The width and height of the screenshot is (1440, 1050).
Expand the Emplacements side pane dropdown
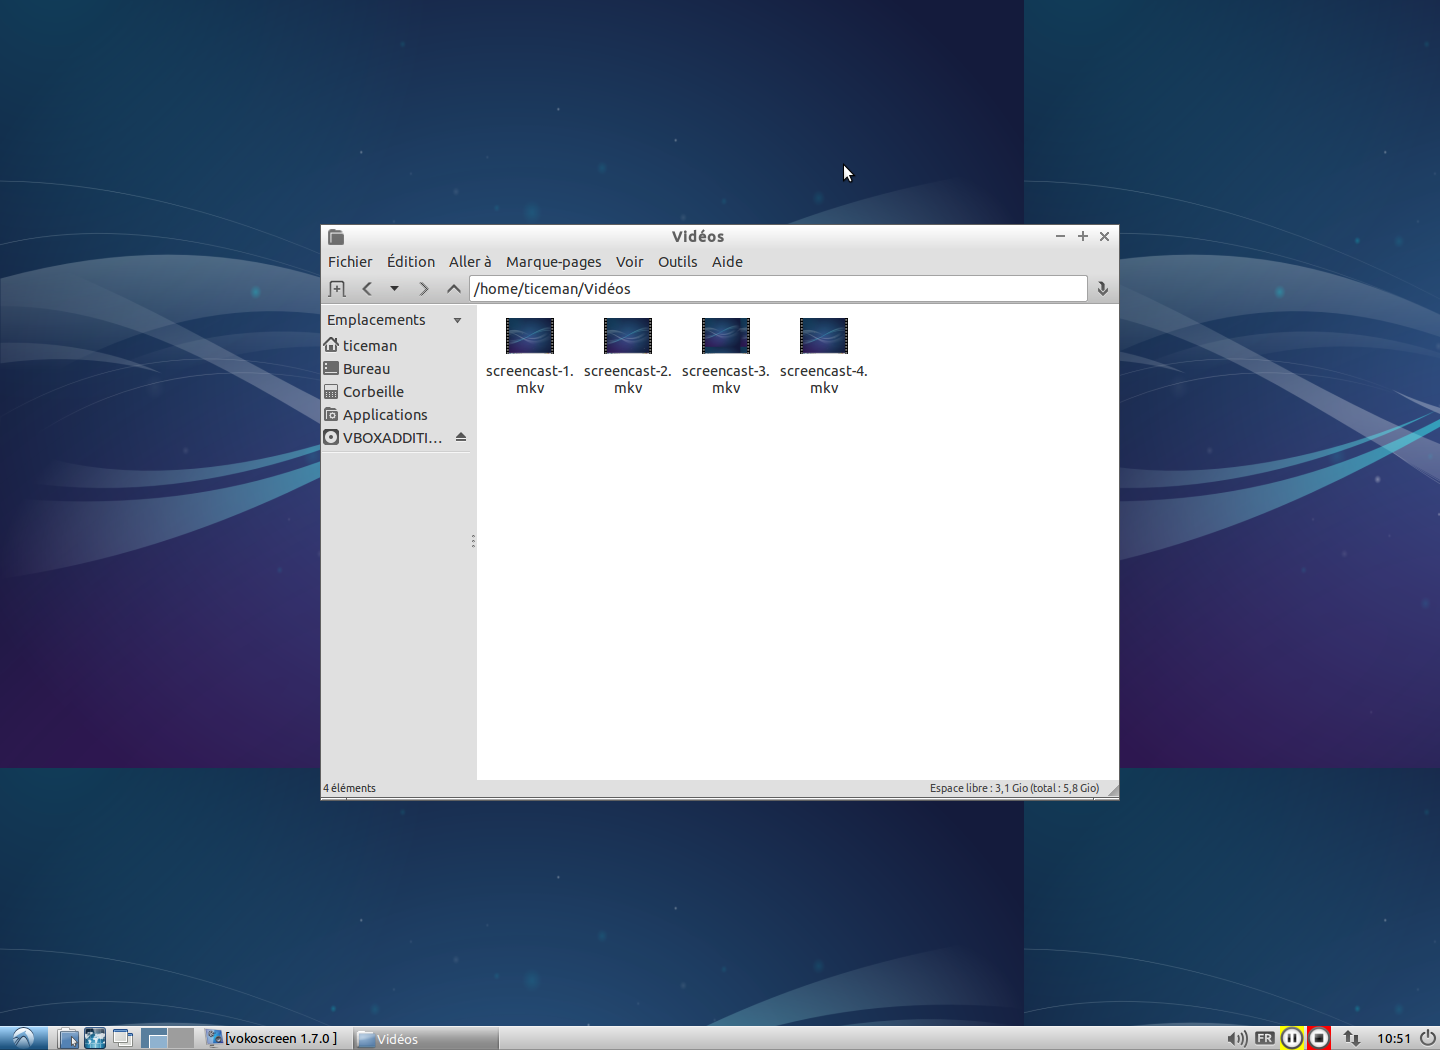[457, 320]
